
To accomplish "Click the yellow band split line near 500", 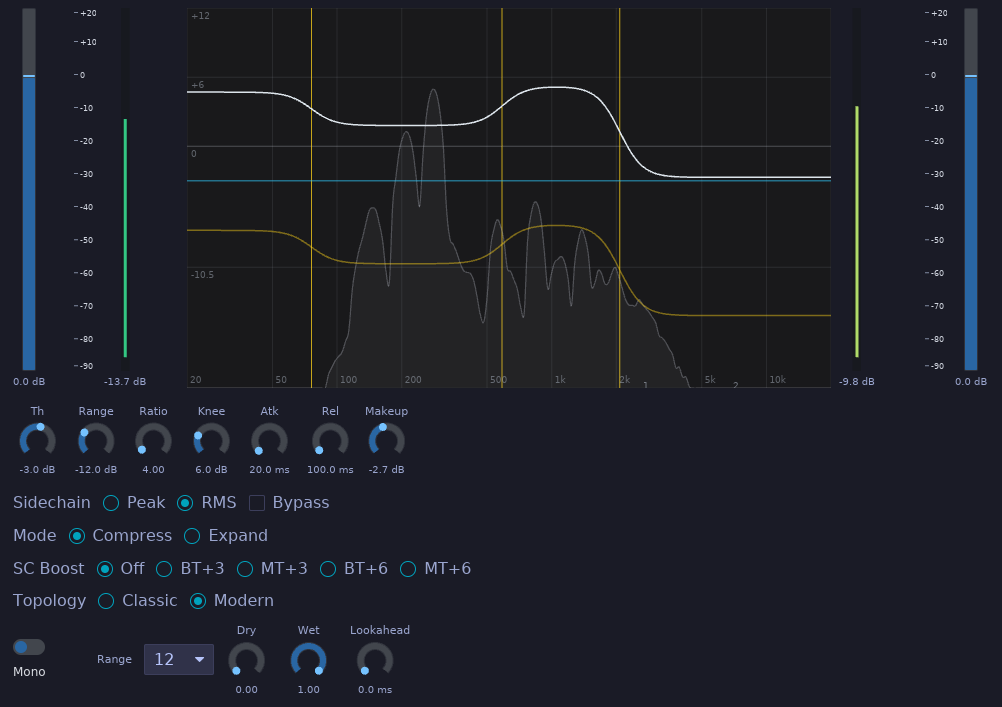I will click(x=502, y=198).
